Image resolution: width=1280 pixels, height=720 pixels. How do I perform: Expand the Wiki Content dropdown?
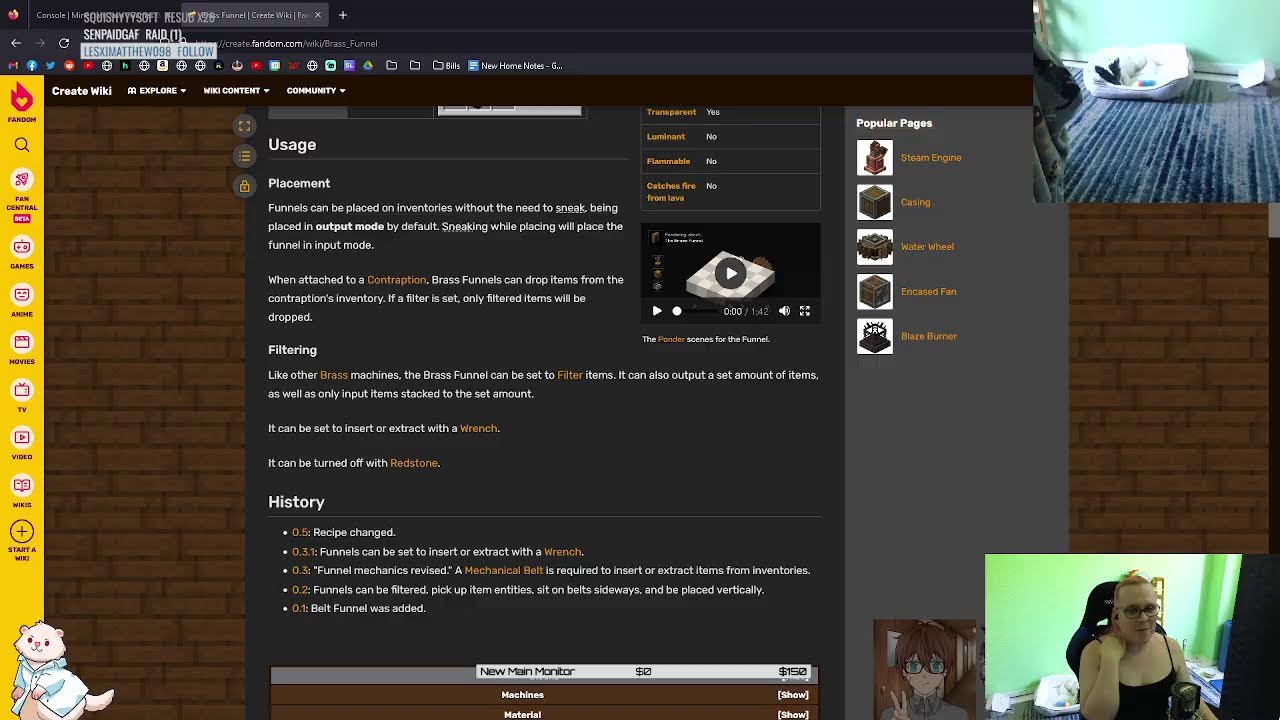click(236, 90)
